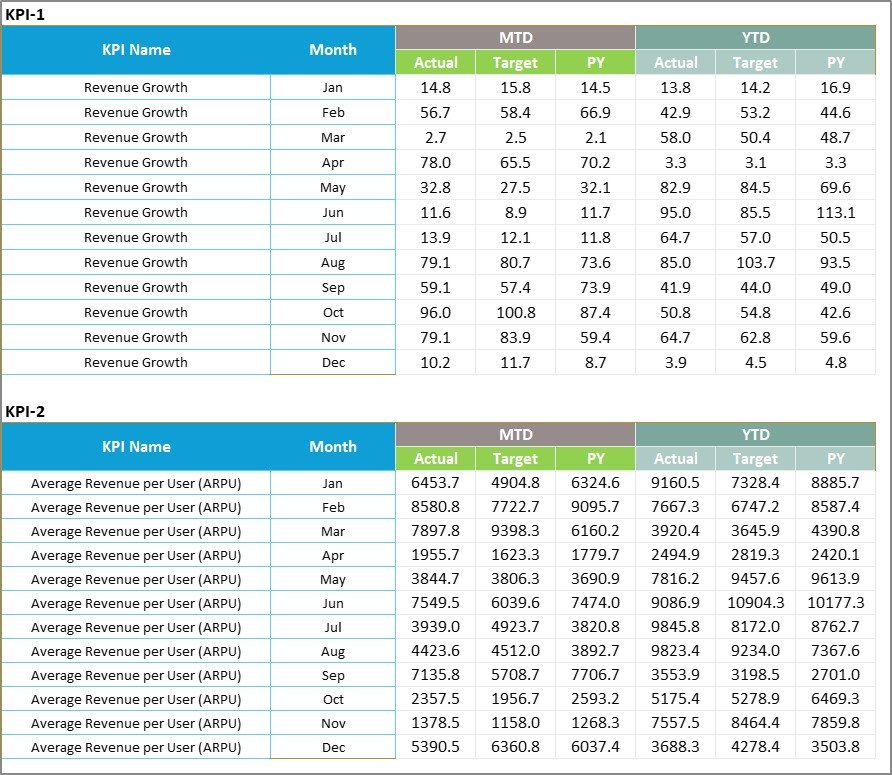Click the Revenue Growth label for March

[136, 137]
